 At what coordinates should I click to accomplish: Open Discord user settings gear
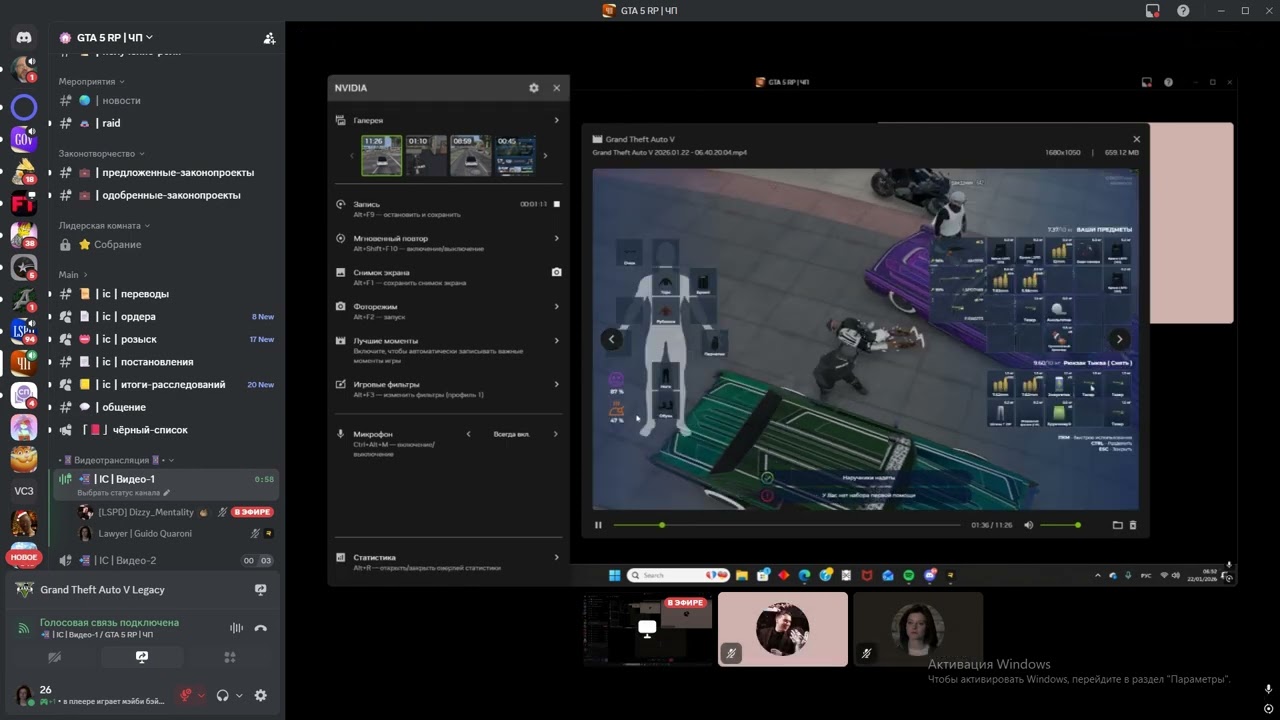click(261, 695)
